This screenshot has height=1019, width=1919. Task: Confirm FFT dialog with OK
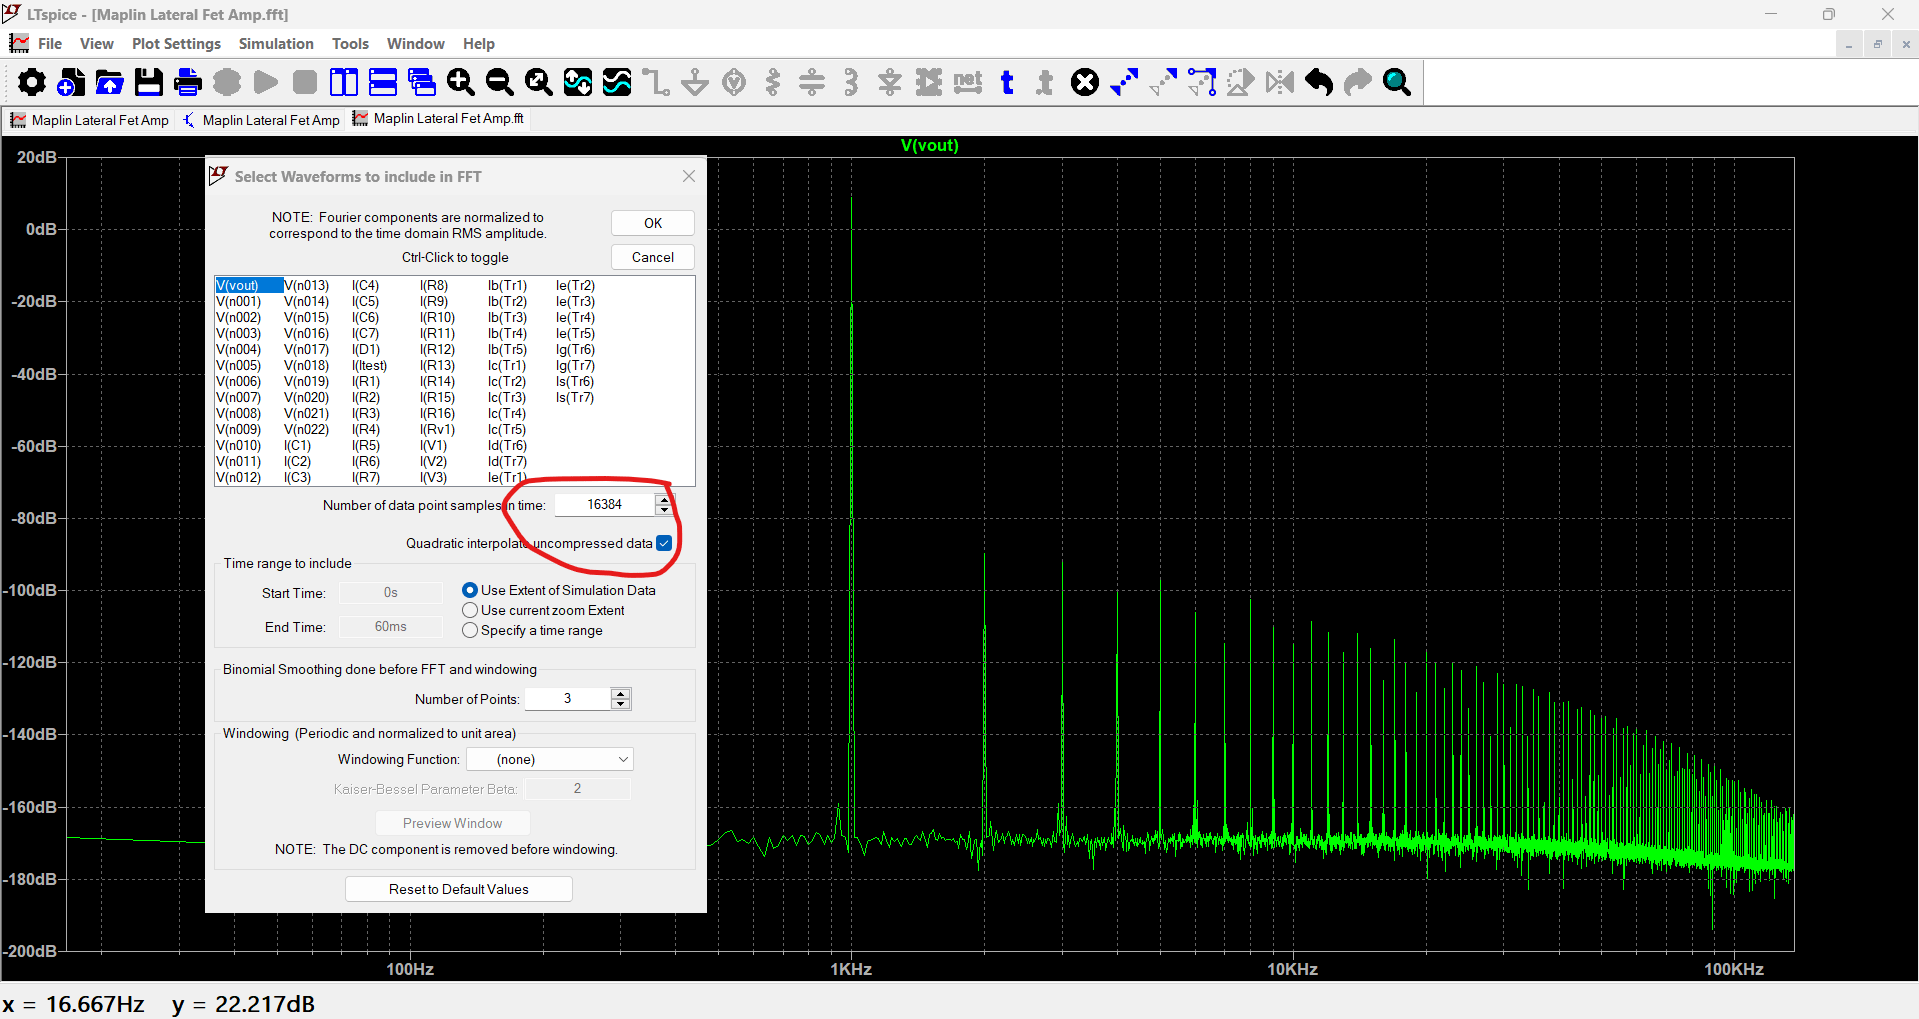(653, 223)
